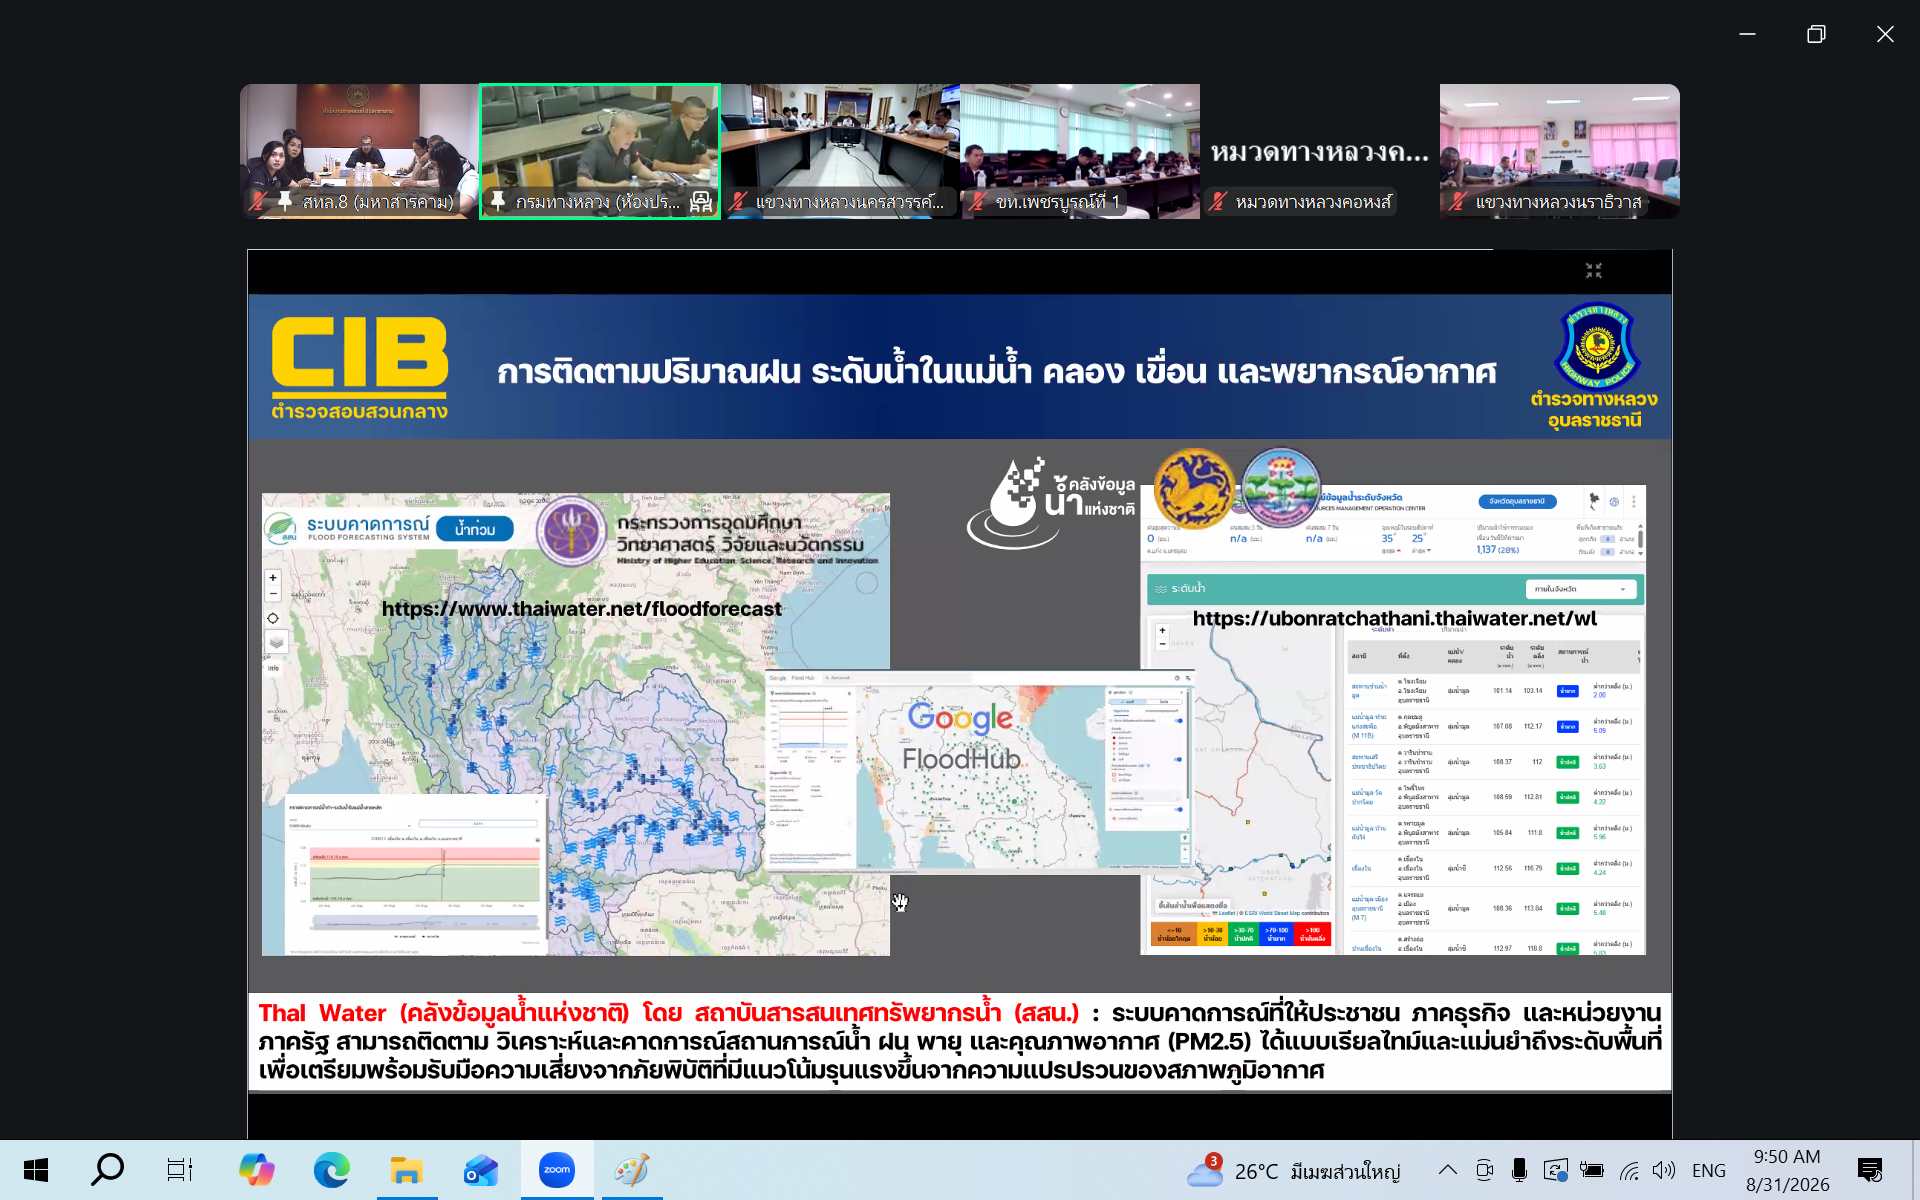Open Paint app in taskbar
The image size is (1920, 1200).
tap(631, 1169)
